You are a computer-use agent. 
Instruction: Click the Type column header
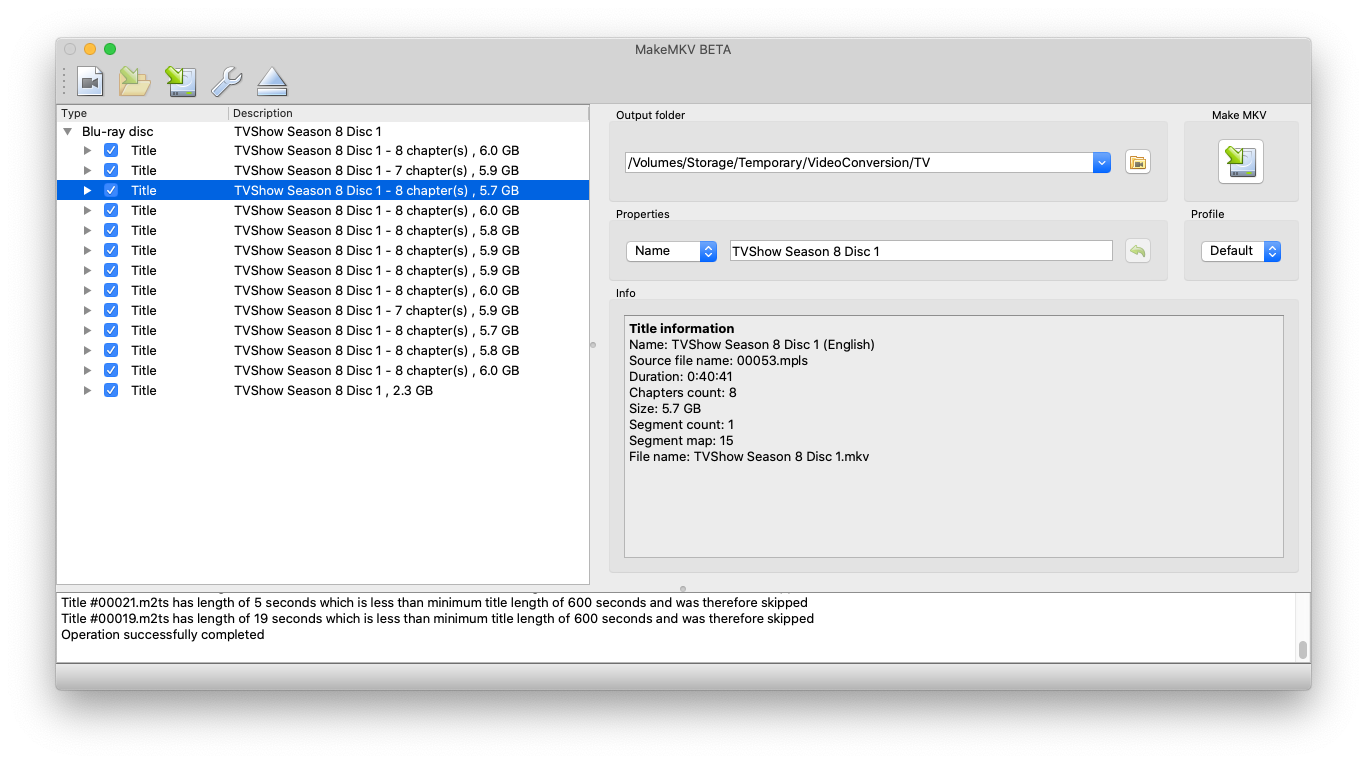[x=142, y=113]
